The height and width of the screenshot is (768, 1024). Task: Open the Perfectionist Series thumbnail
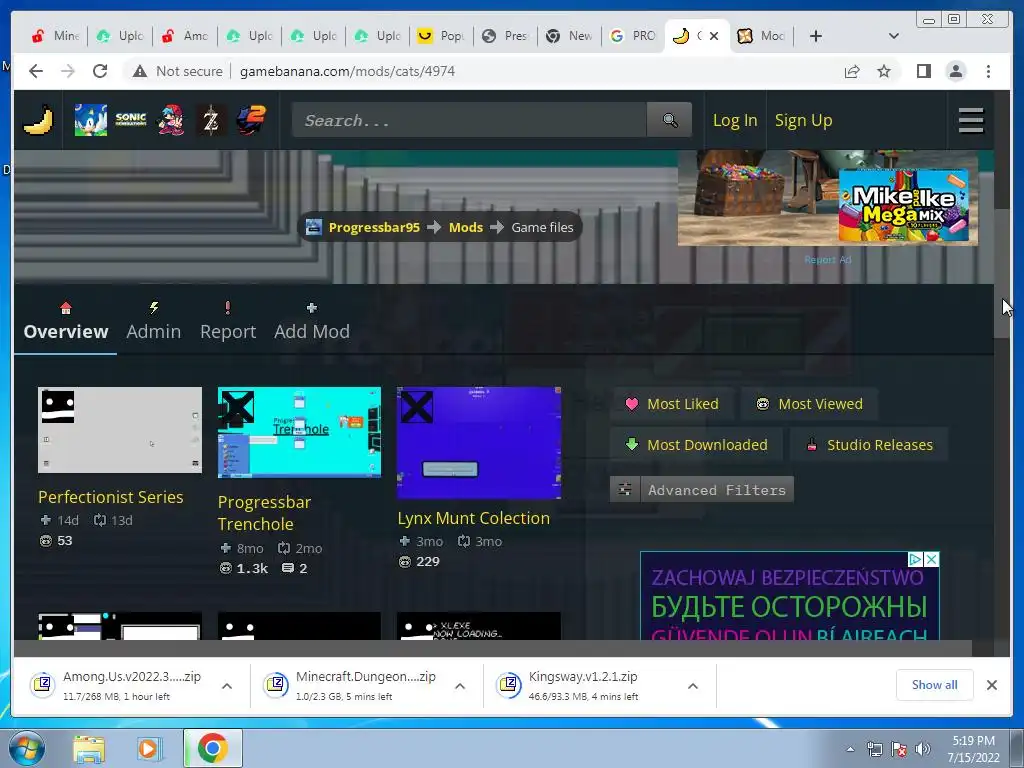120,430
